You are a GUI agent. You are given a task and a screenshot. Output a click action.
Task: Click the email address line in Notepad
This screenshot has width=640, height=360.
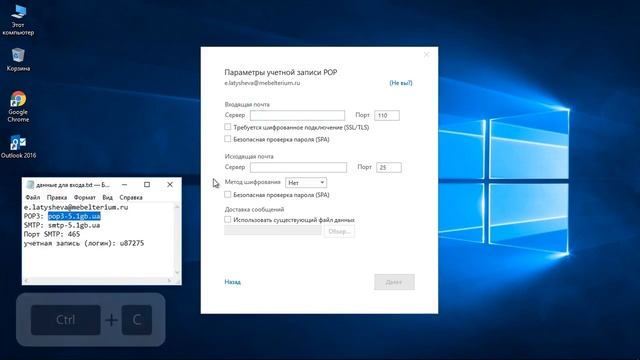click(76, 207)
